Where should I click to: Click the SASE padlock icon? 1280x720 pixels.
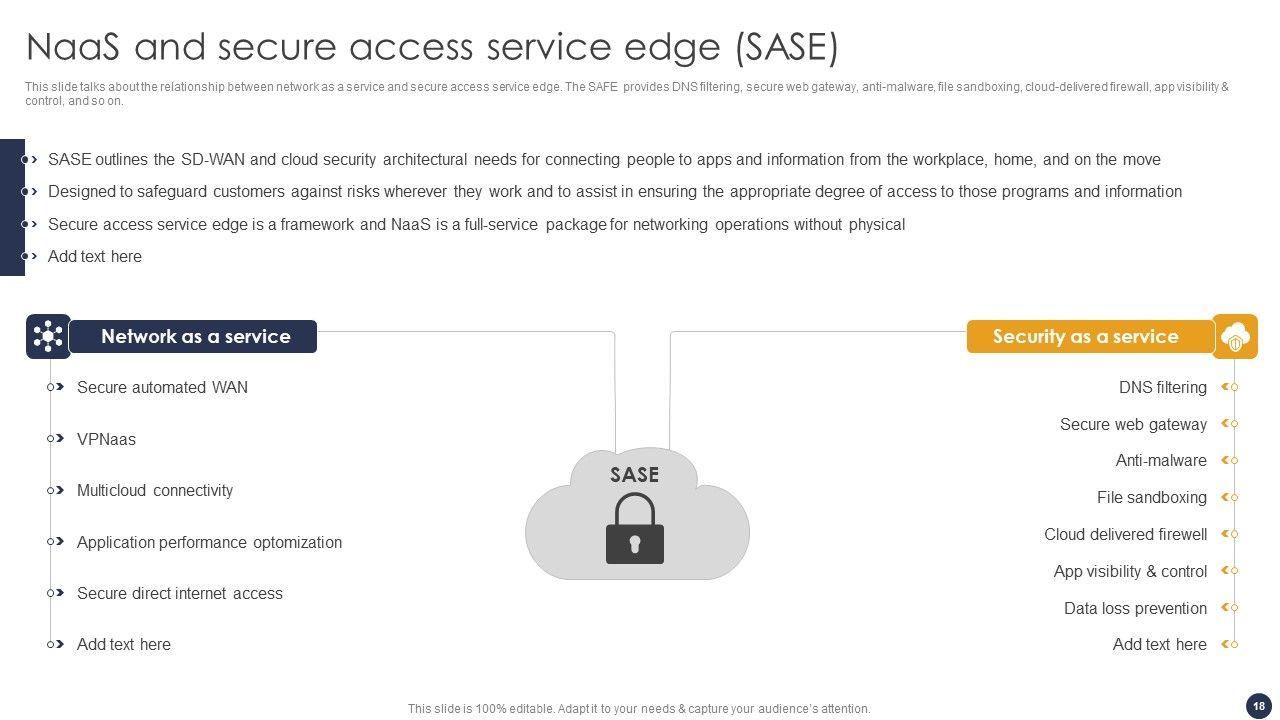[635, 529]
